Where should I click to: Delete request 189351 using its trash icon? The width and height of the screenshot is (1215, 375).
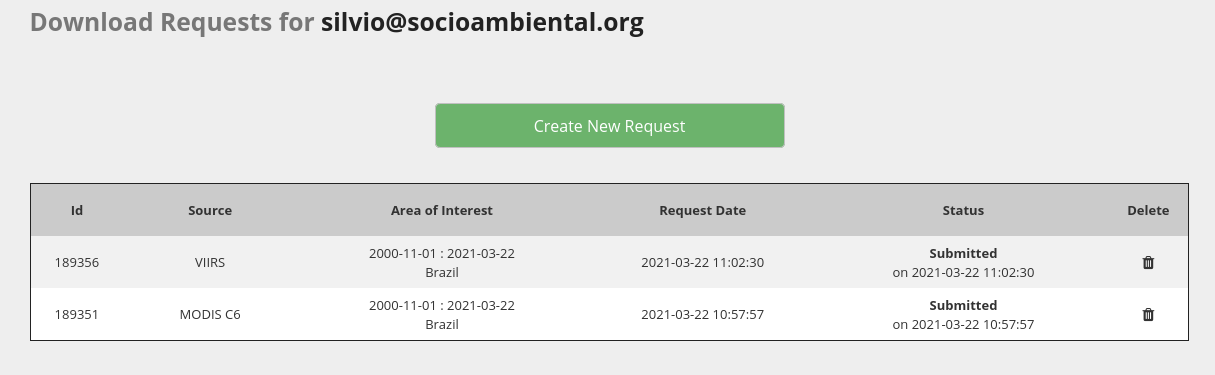tap(1148, 315)
